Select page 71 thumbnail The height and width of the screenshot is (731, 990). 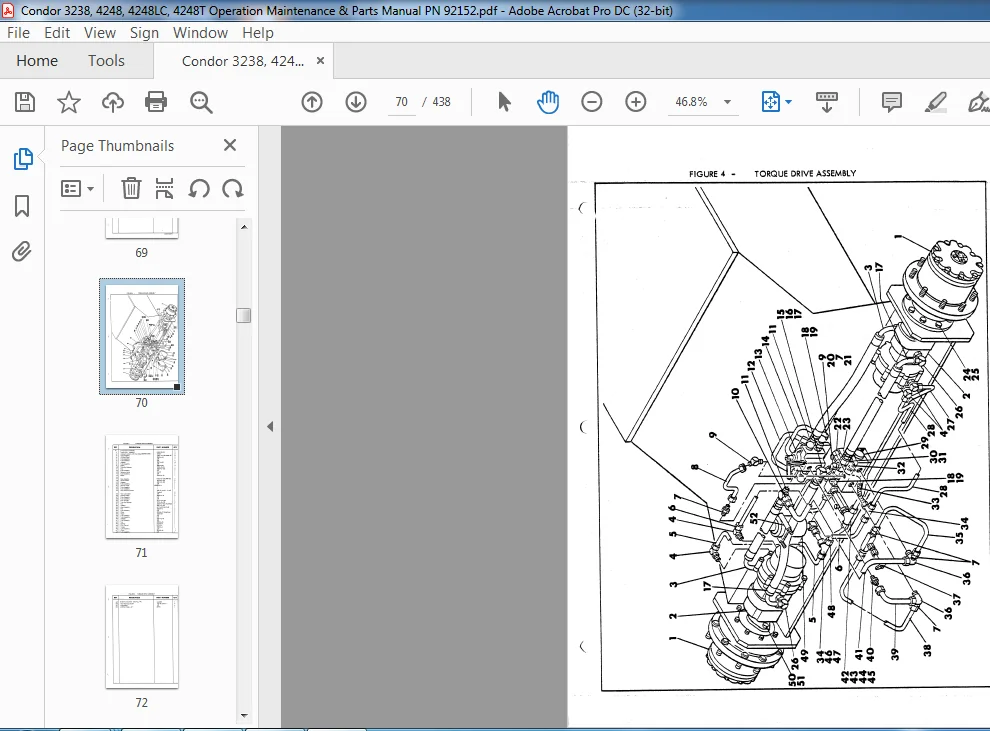pyautogui.click(x=142, y=487)
